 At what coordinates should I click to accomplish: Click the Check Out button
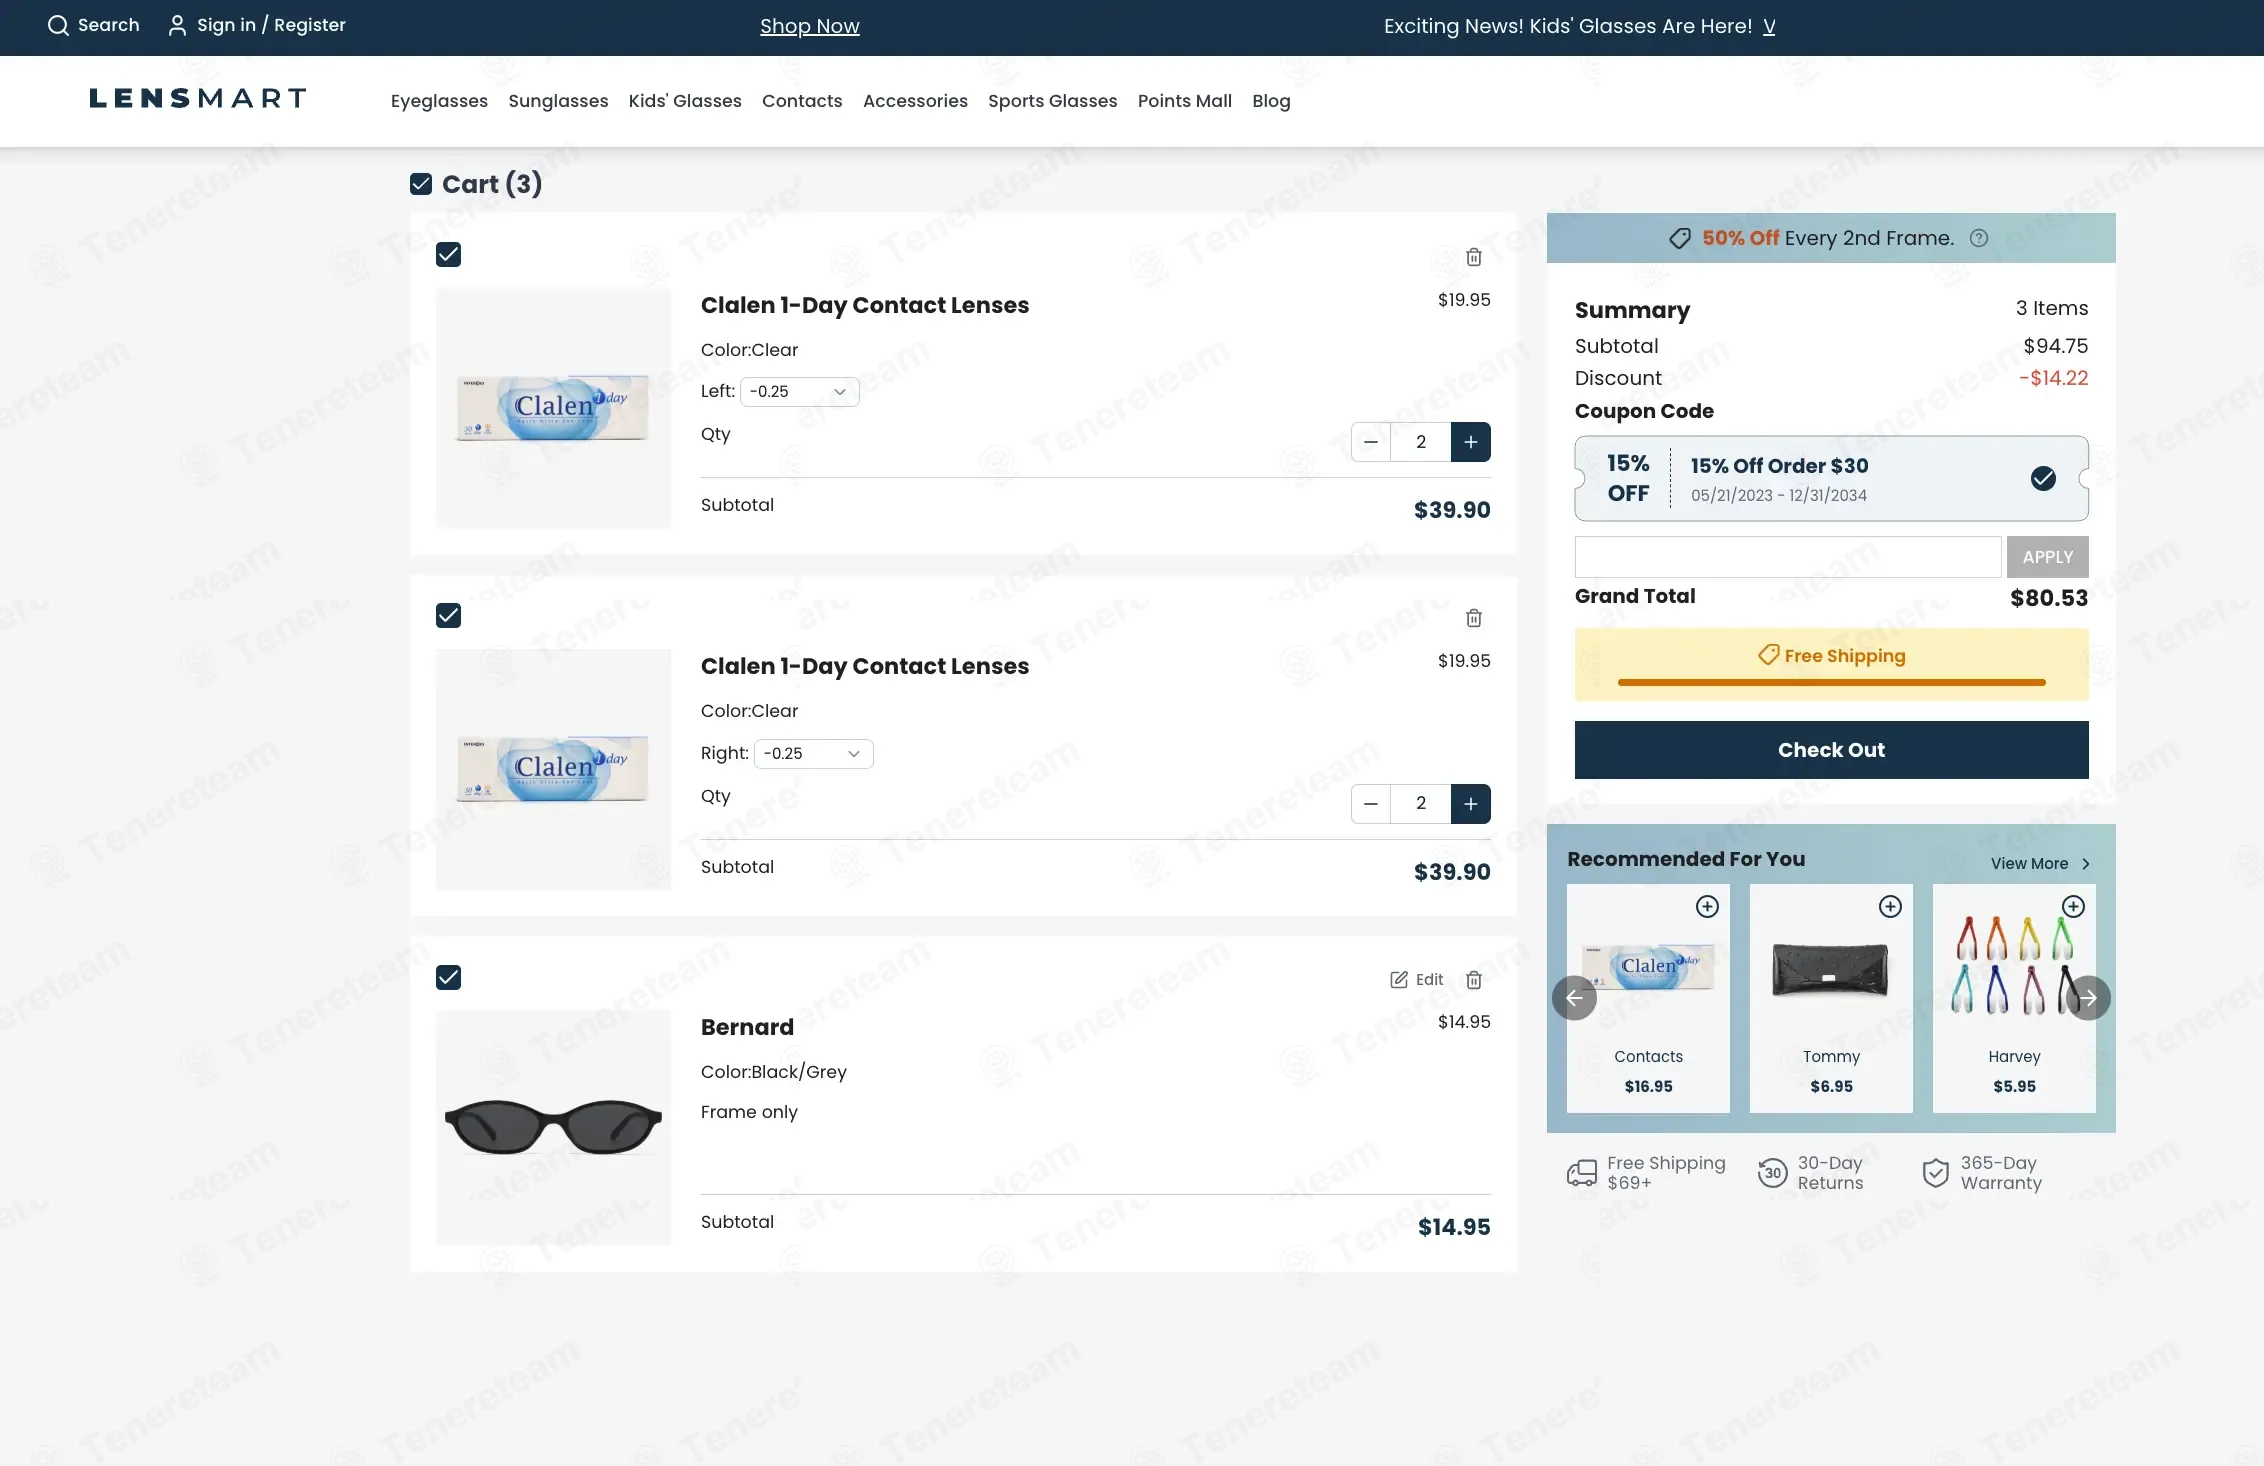point(1831,750)
